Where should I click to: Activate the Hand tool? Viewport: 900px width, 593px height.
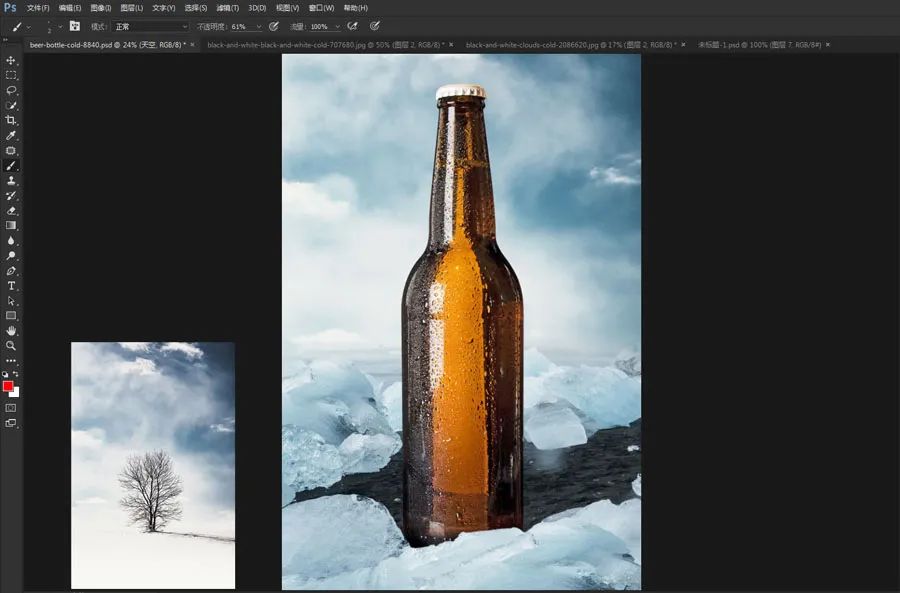(x=11, y=331)
